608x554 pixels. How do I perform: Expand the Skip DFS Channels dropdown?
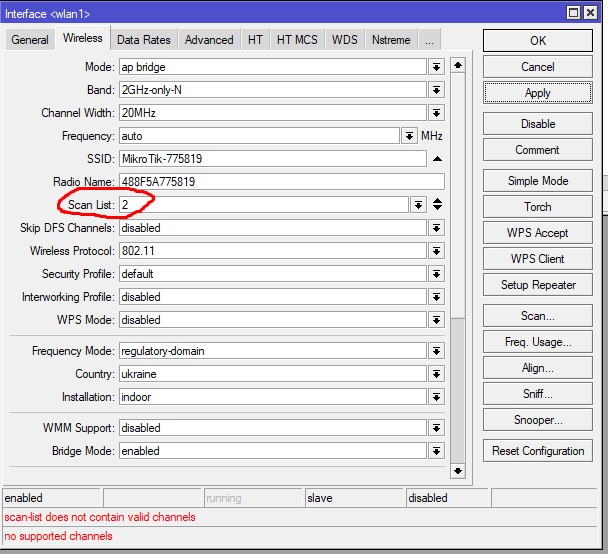click(x=436, y=228)
